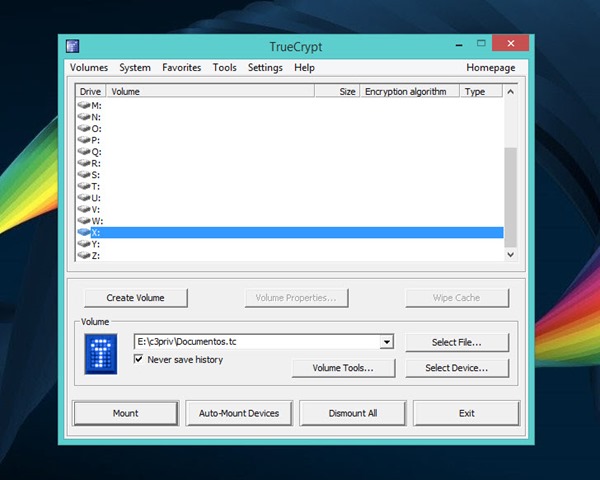Select the P: drive icon

click(84, 140)
